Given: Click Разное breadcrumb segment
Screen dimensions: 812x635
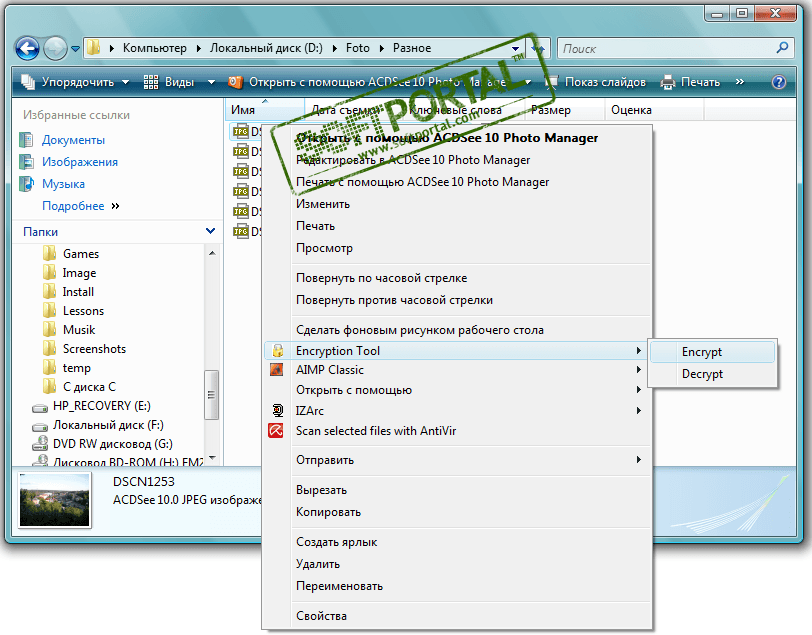Looking at the screenshot, I should tap(412, 48).
